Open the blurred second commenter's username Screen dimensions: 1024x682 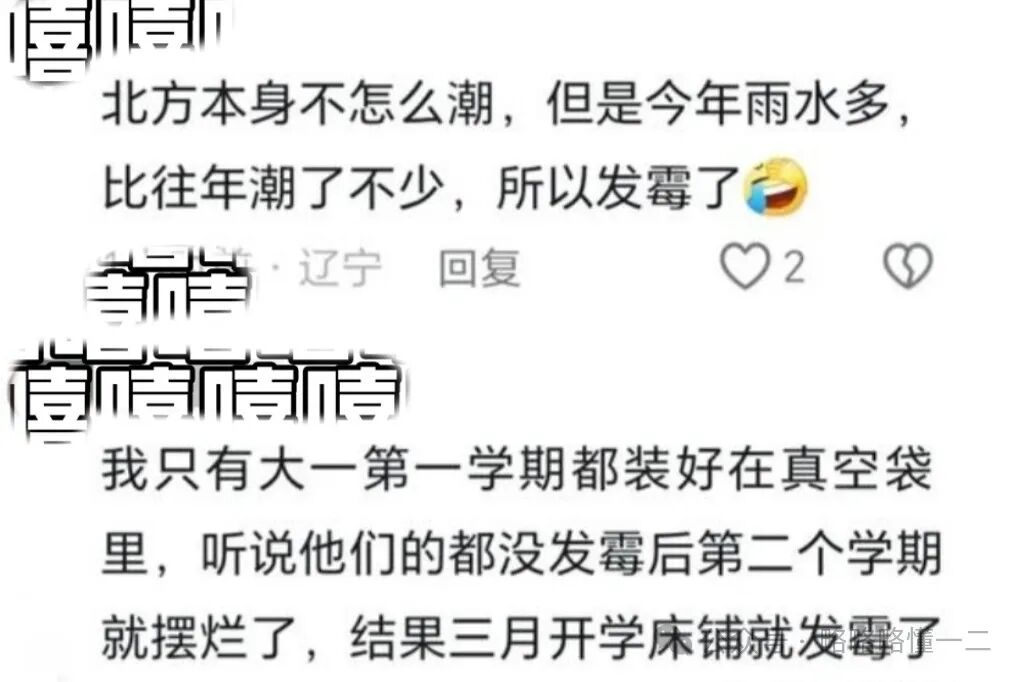pos(206,392)
